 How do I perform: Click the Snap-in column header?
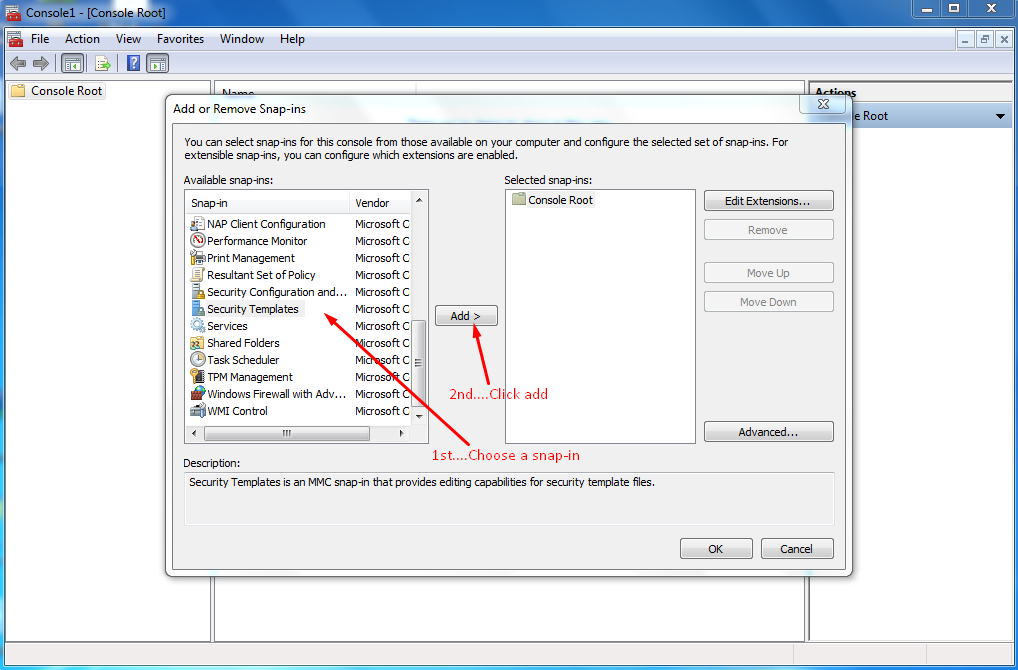coord(267,203)
